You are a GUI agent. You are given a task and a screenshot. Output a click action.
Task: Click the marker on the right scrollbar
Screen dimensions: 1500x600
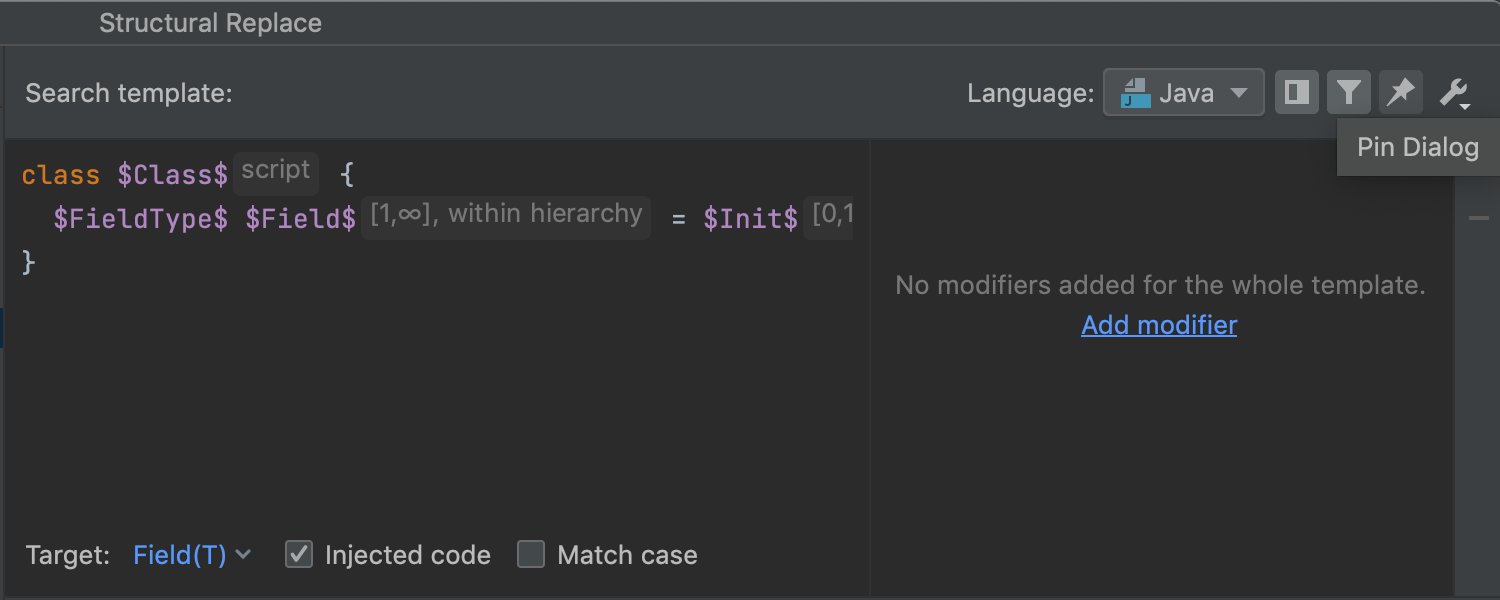pyautogui.click(x=1479, y=219)
